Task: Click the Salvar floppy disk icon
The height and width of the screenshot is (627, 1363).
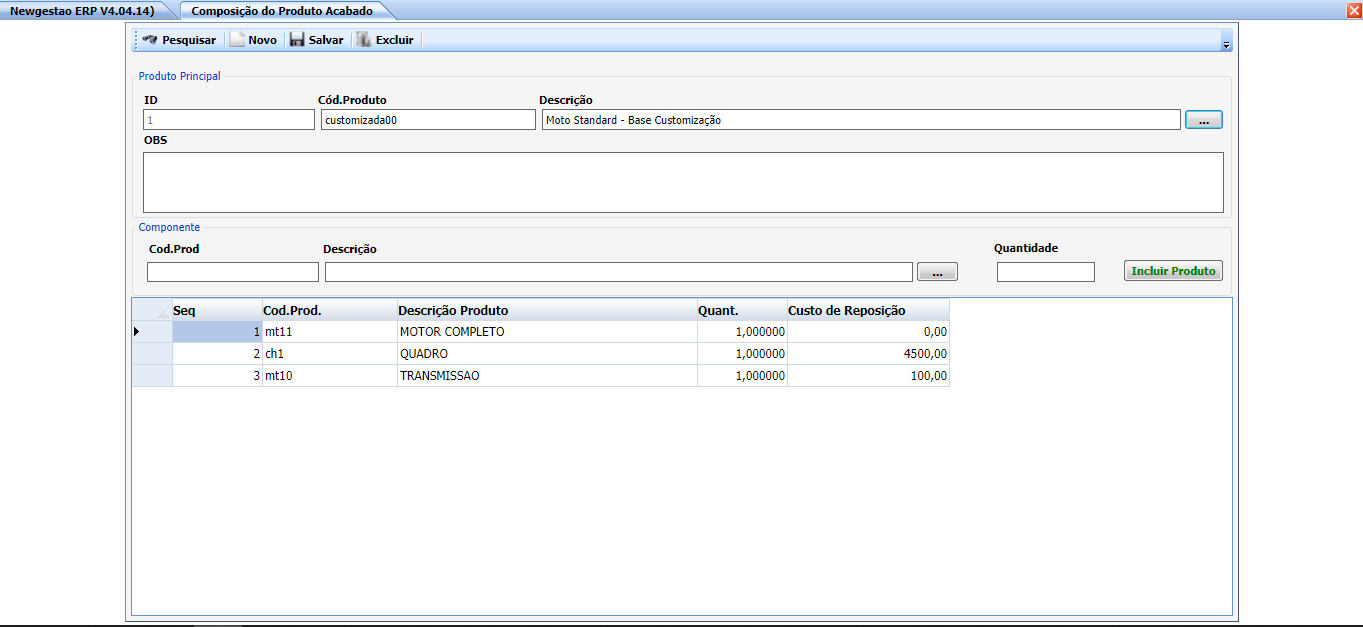Action: click(297, 40)
